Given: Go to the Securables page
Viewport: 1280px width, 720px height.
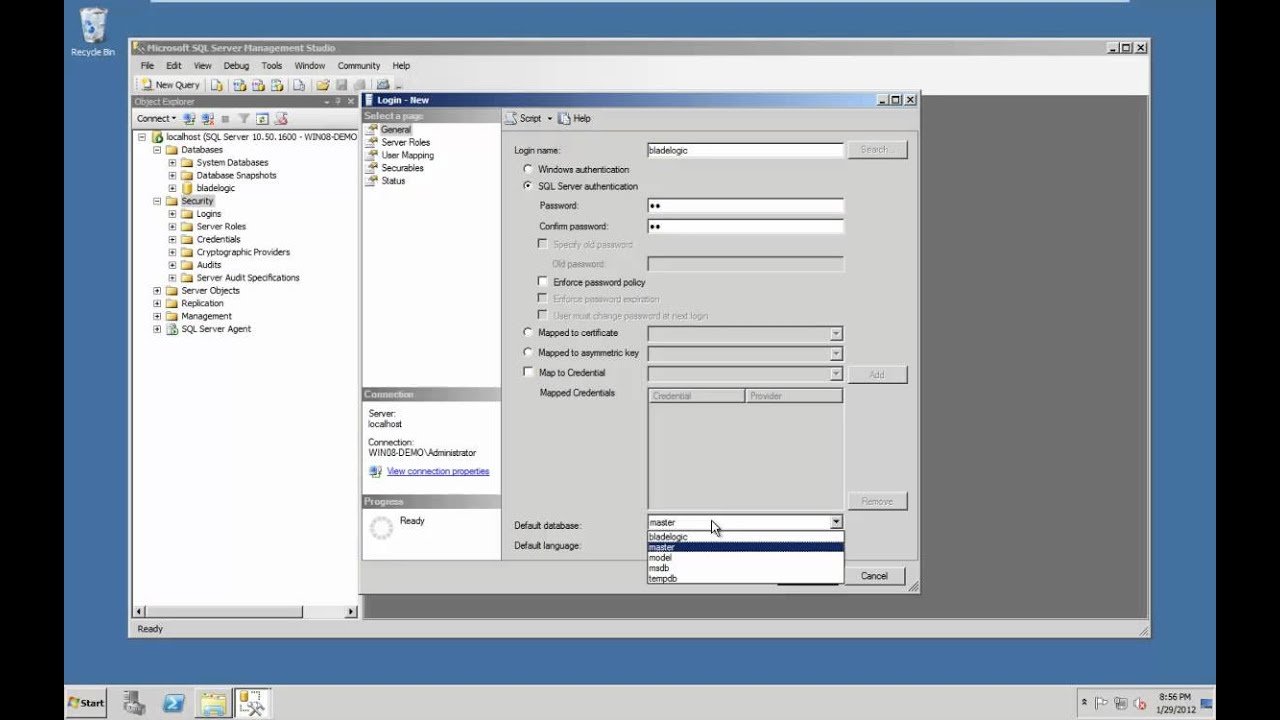Looking at the screenshot, I should 402,168.
